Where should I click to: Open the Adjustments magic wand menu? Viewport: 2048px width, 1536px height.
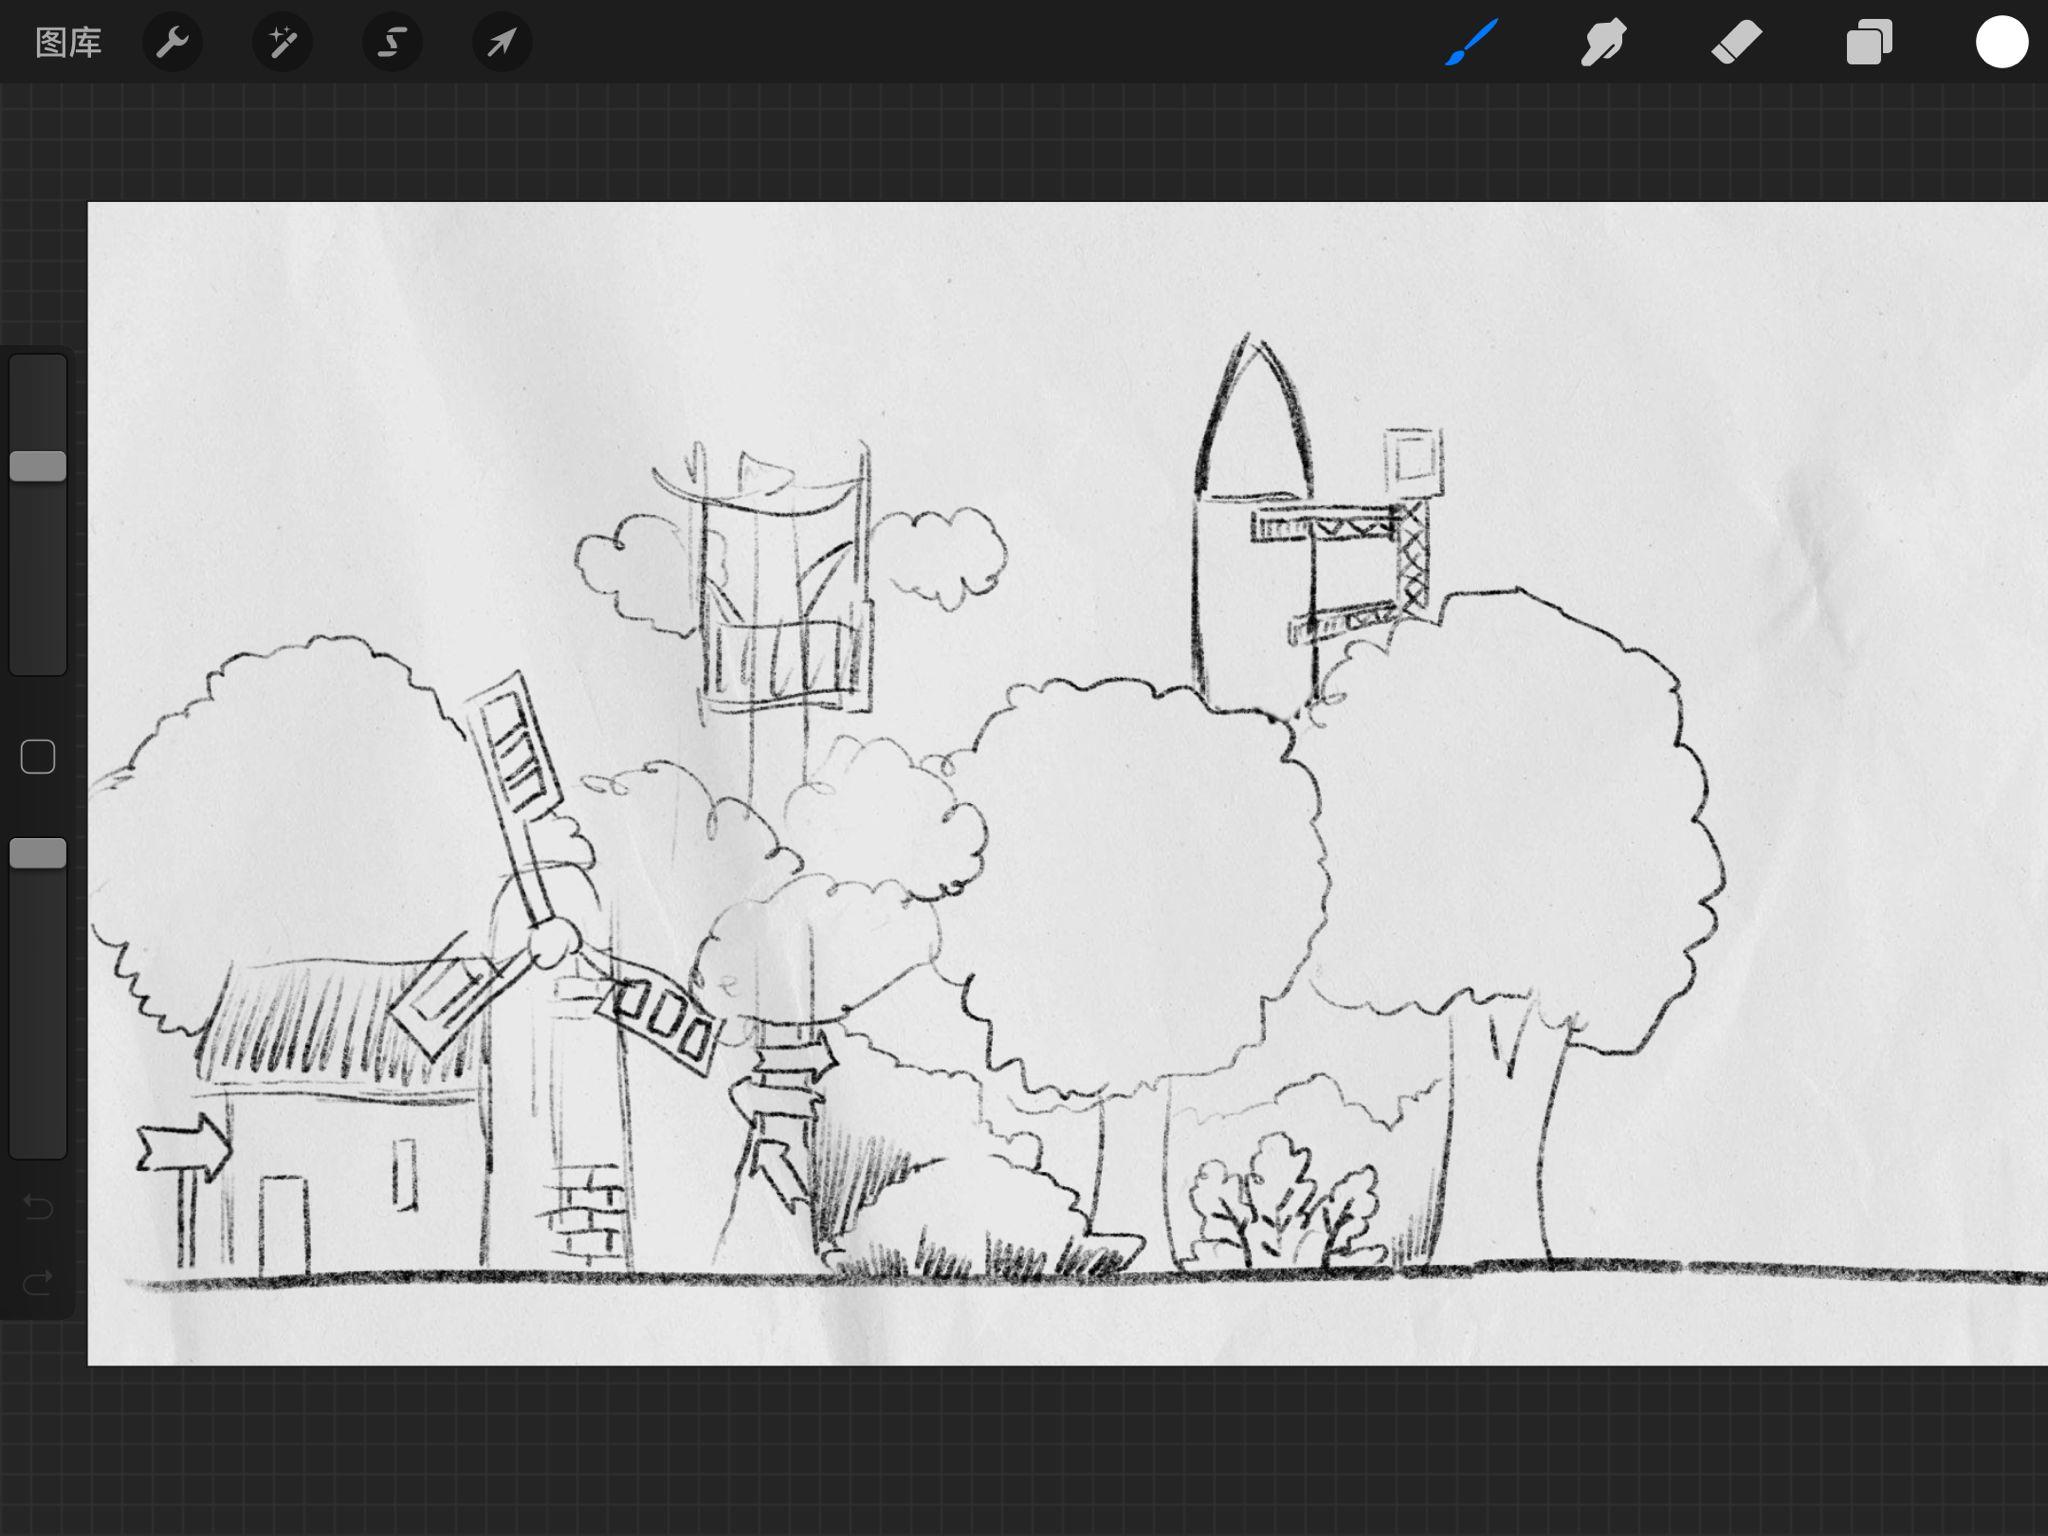coord(282,42)
